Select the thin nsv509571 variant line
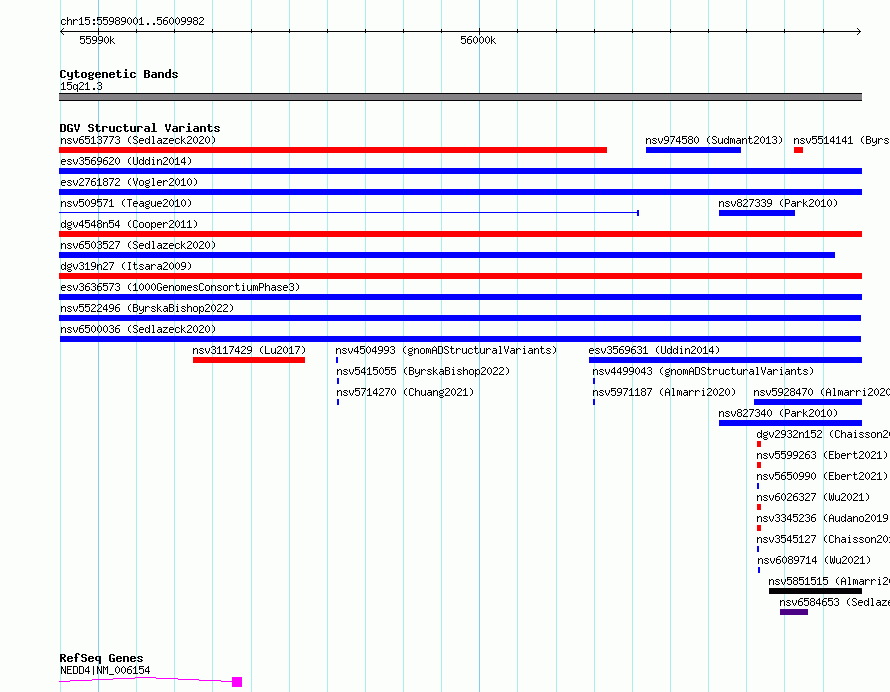 click(x=349, y=213)
